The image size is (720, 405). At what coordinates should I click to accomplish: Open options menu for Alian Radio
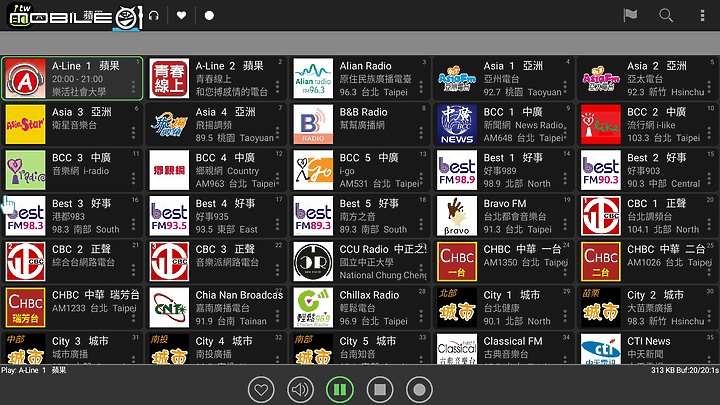click(421, 86)
